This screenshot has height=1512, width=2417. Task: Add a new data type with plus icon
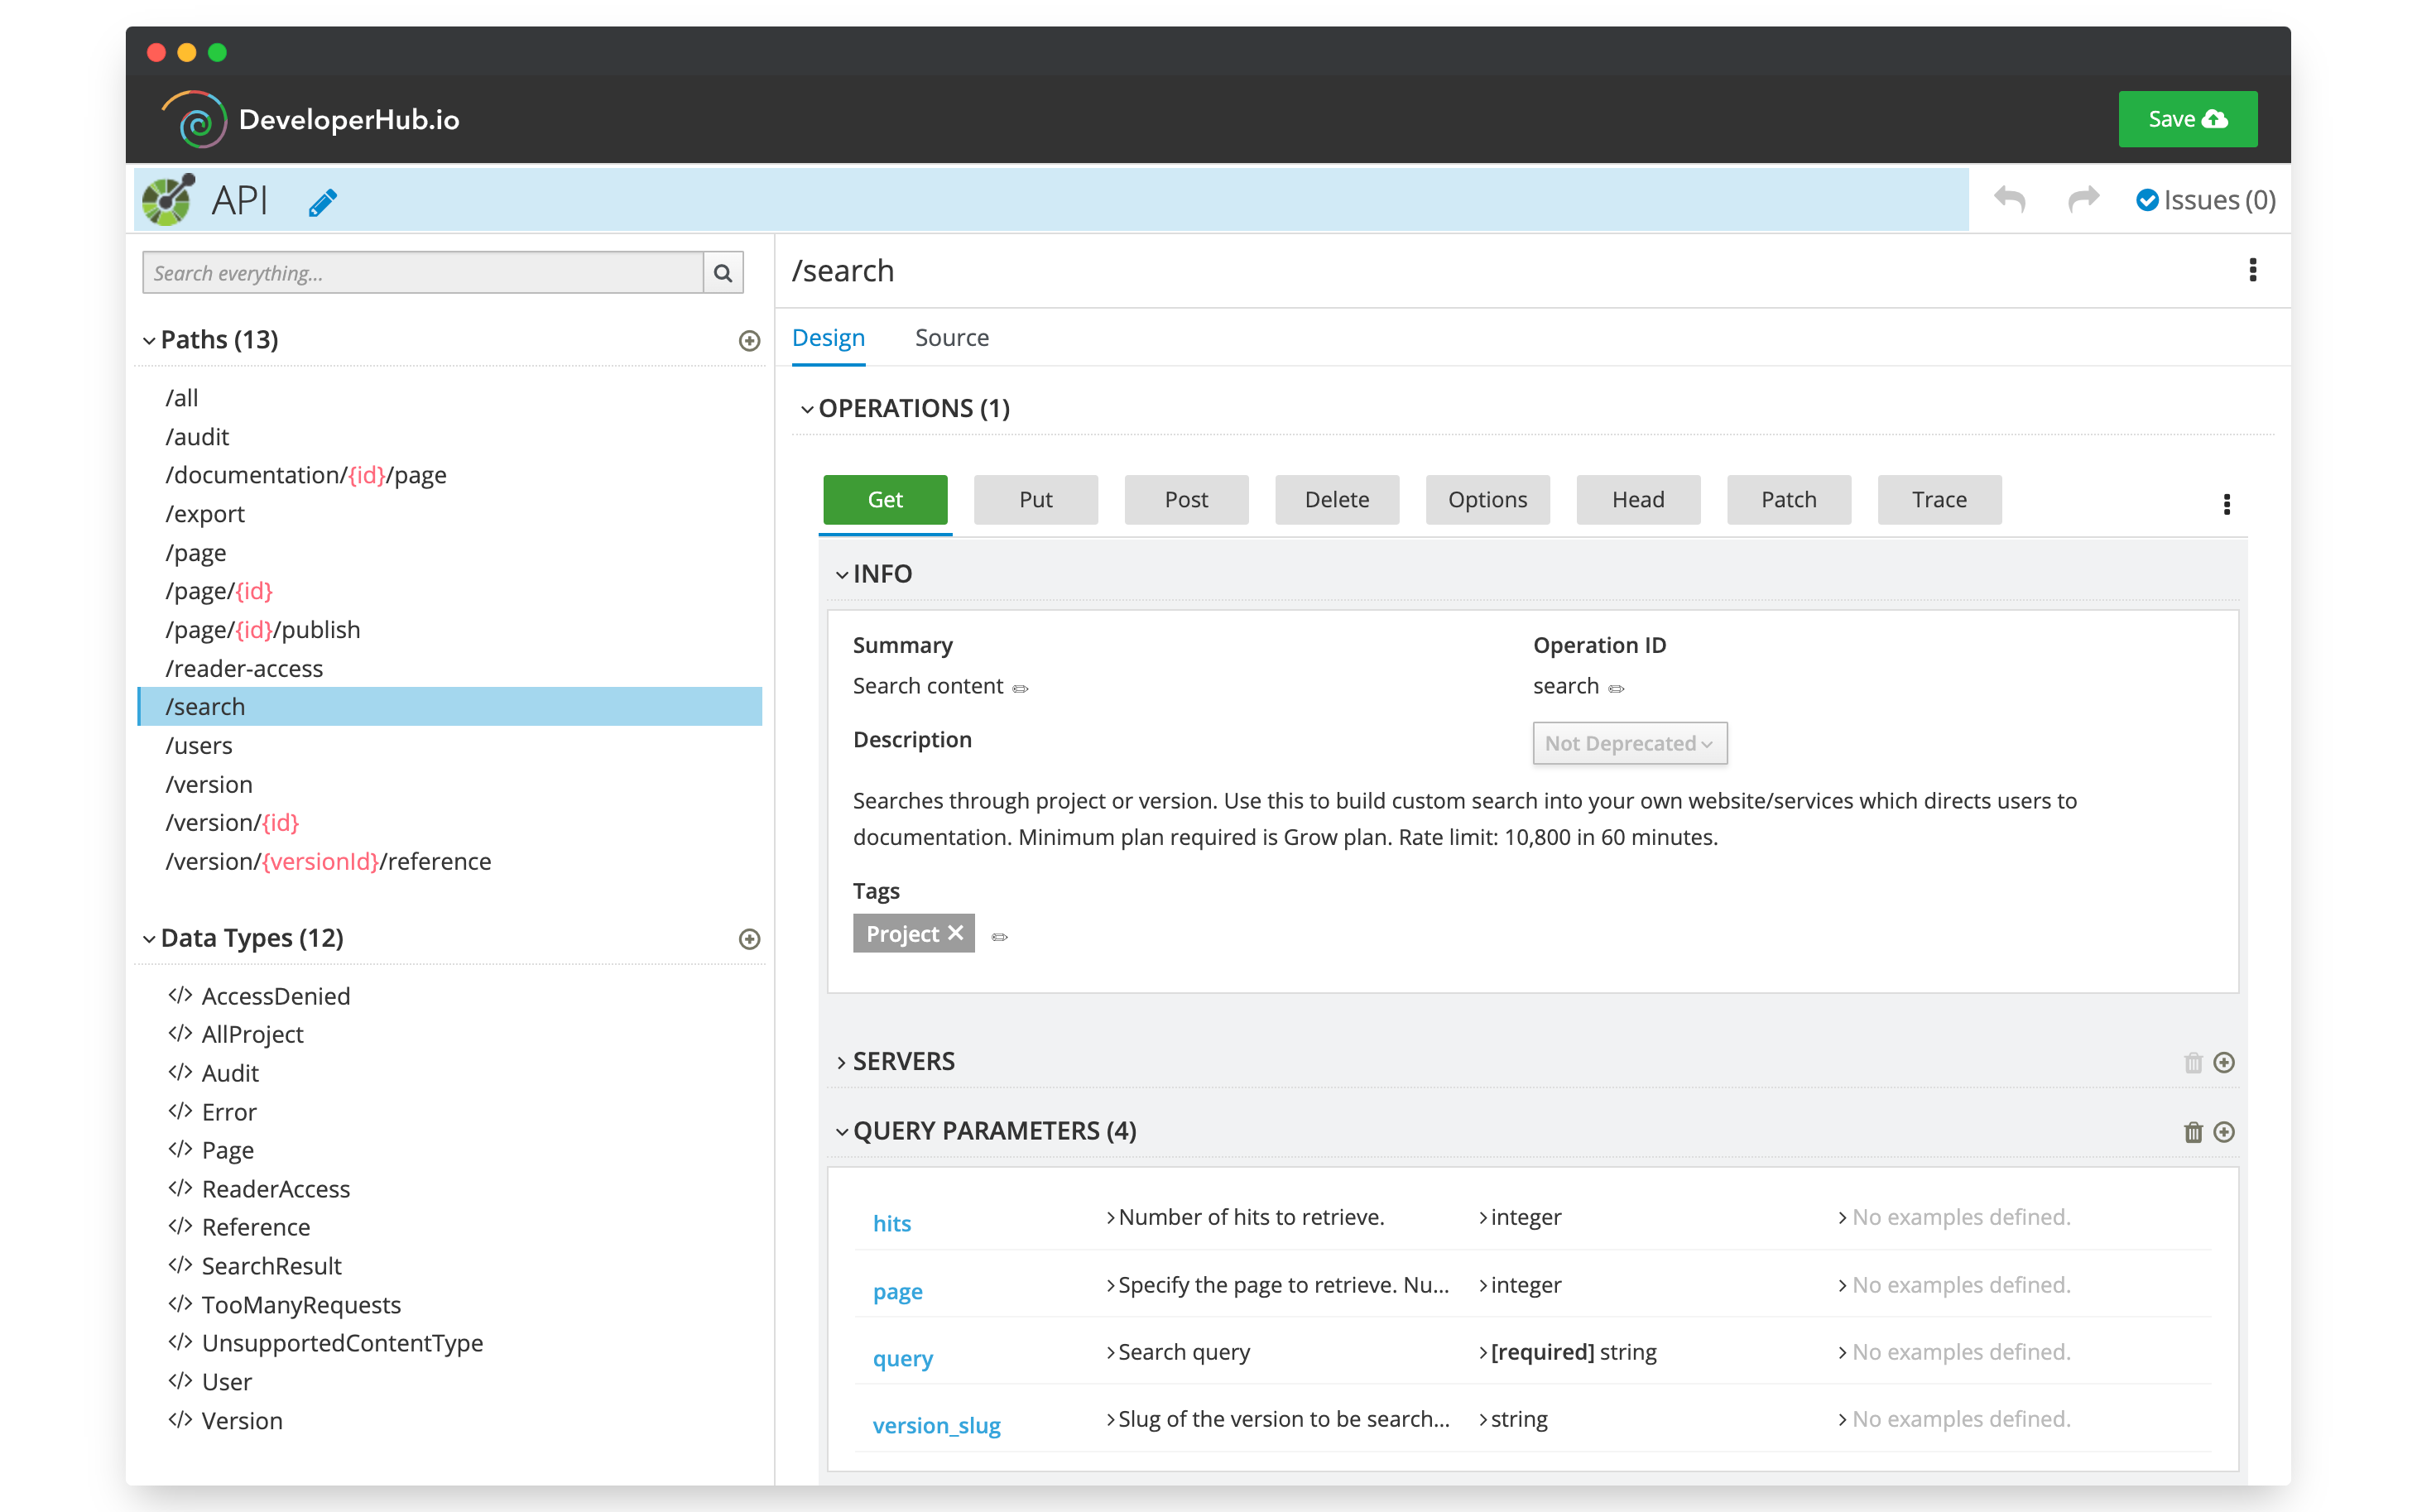click(x=749, y=939)
